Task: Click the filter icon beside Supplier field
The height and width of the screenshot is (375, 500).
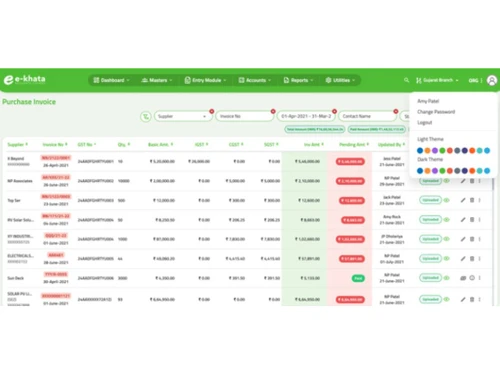Action: [x=146, y=116]
